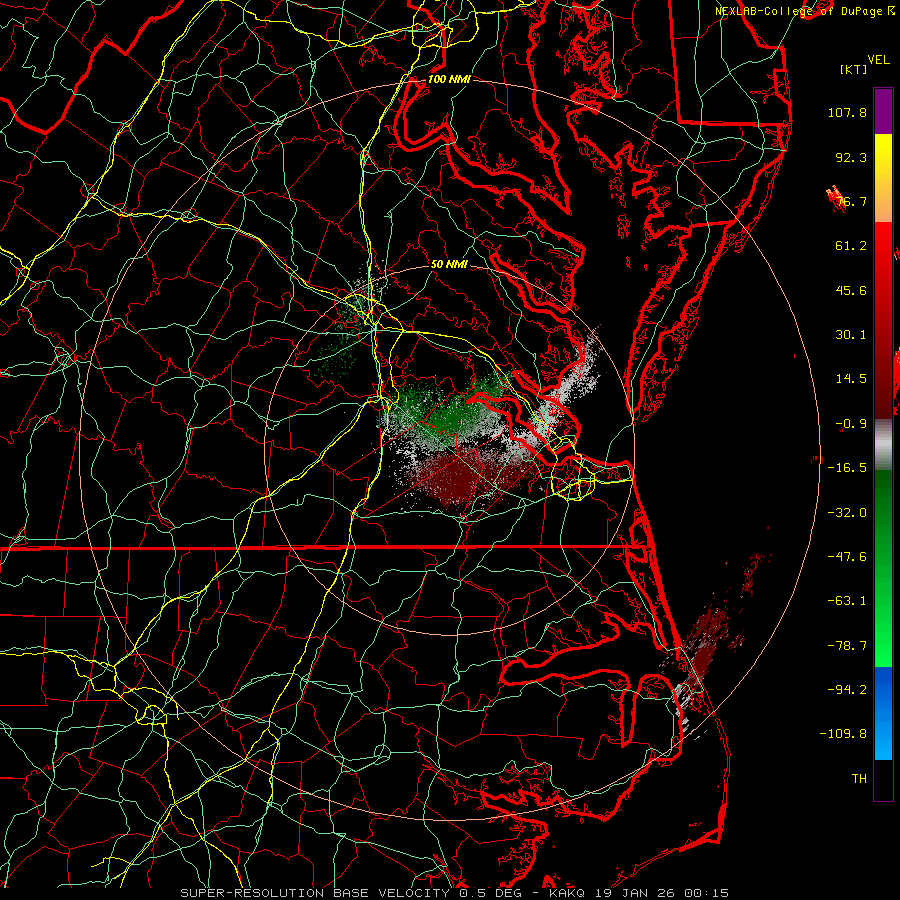900x900 pixels.
Task: Click the [KT] units label
Action: click(854, 69)
